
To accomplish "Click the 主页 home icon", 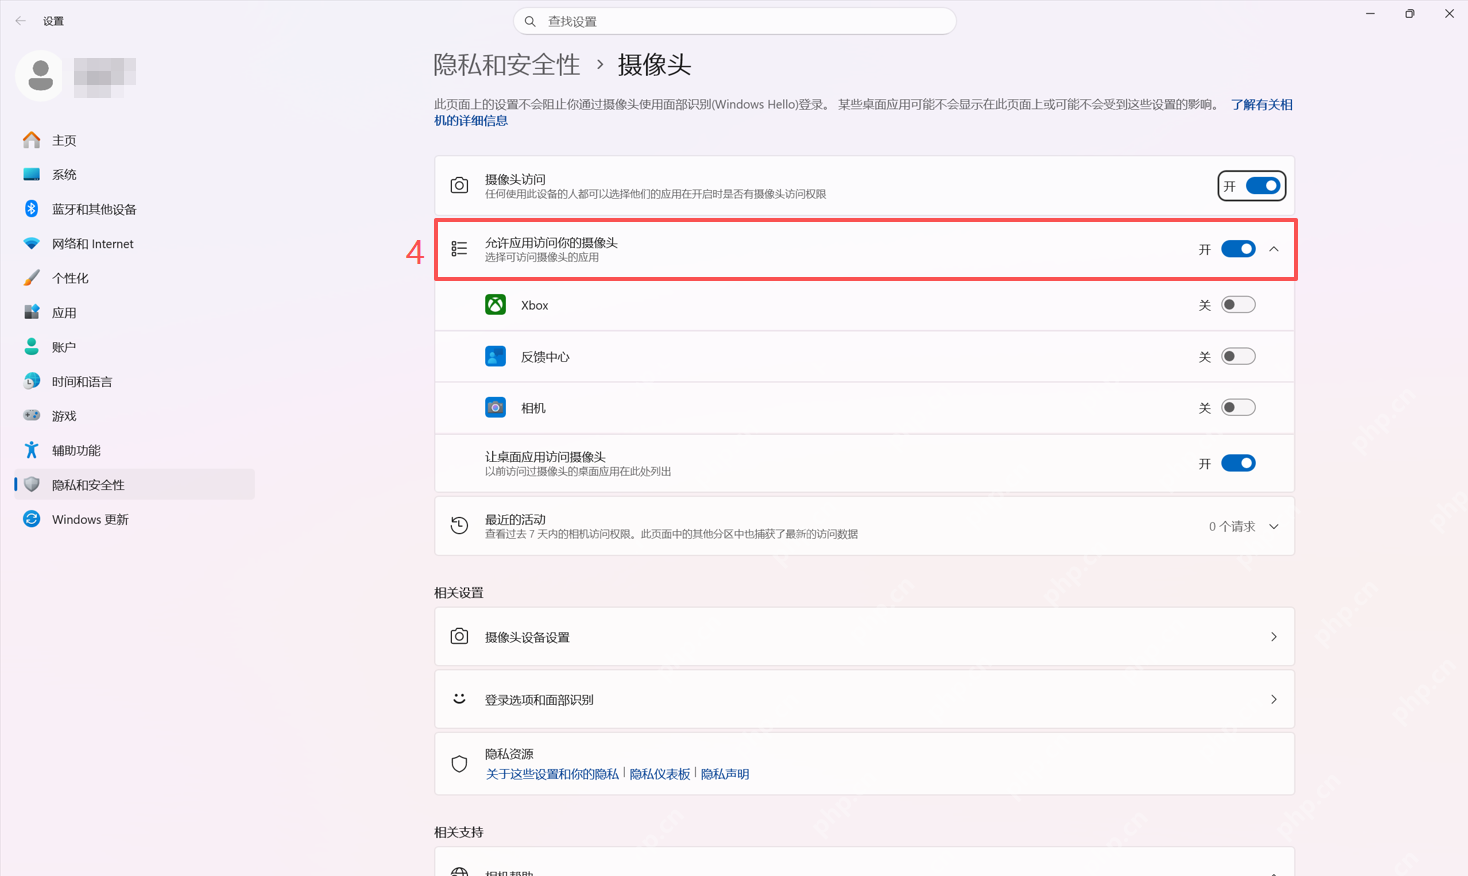I will point(32,140).
